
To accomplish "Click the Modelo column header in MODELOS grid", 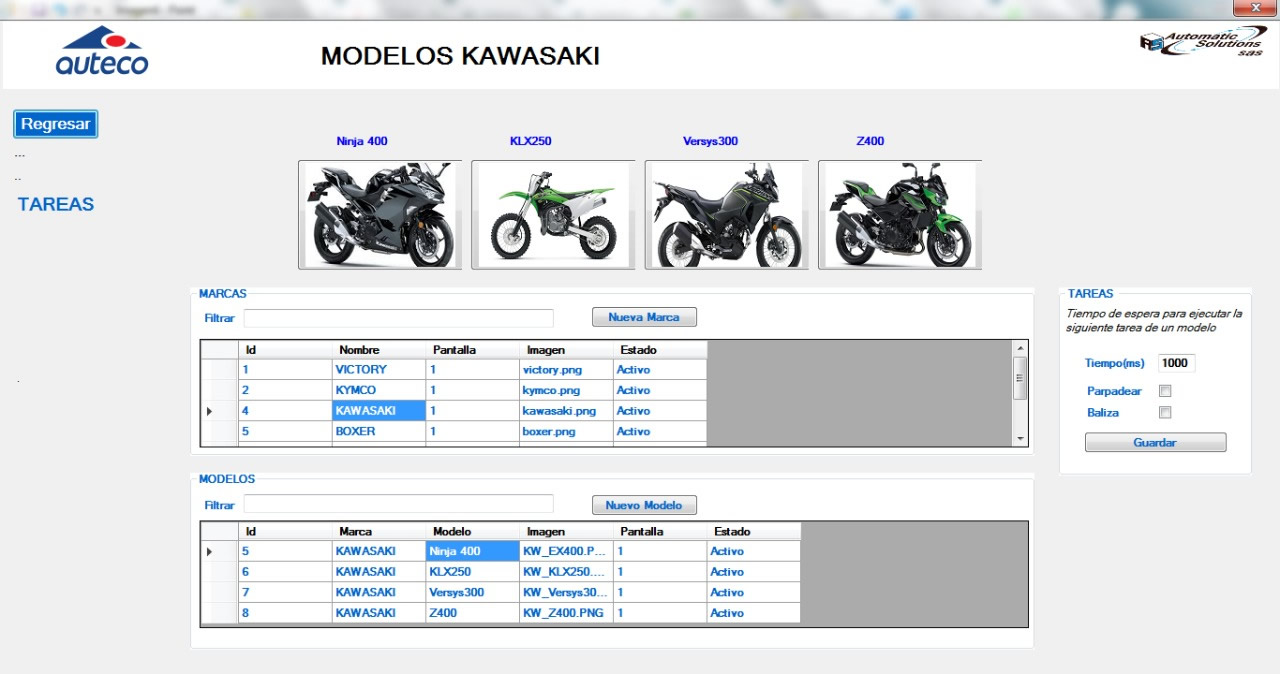I will click(473, 531).
